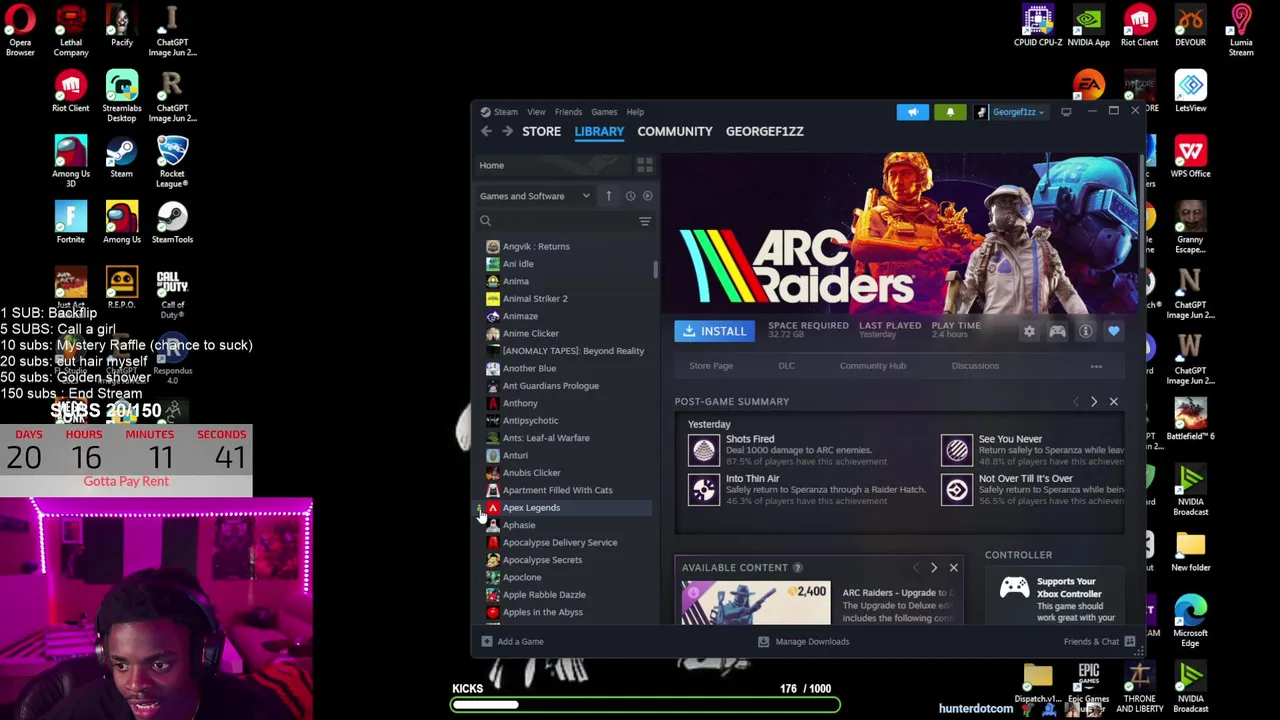Dismiss the Post-Game Summary section
1280x720 pixels.
coord(1113,402)
